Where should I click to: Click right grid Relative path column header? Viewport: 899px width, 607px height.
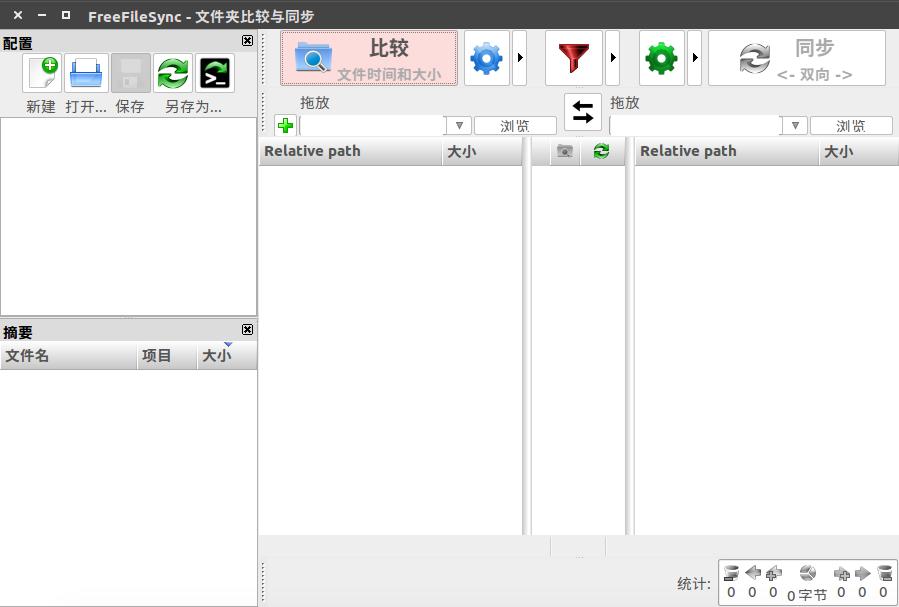click(x=726, y=151)
